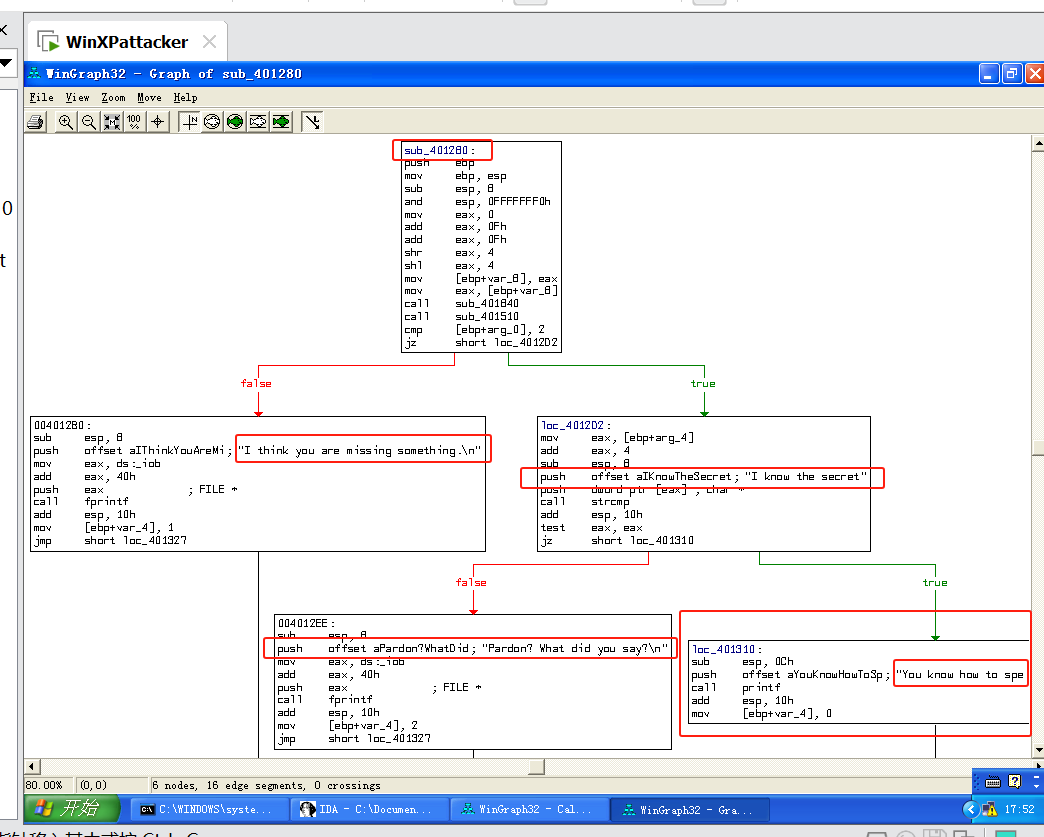Click the 'false' label under sub_401280
Image resolution: width=1044 pixels, height=837 pixels.
click(256, 384)
